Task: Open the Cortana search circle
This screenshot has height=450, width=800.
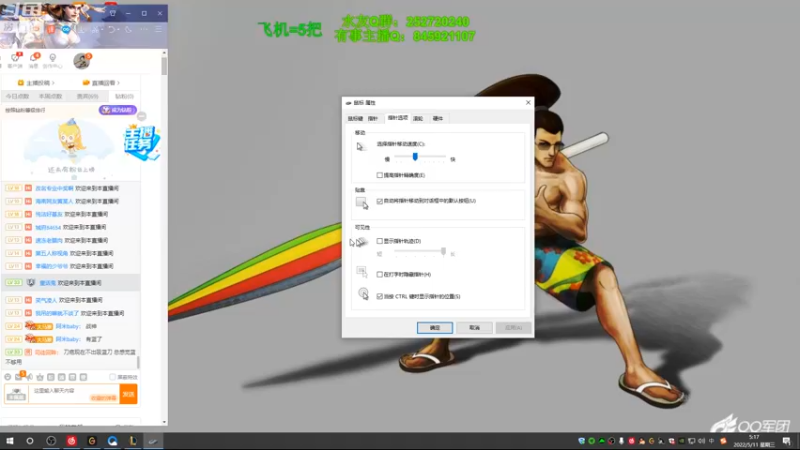Action: point(30,441)
